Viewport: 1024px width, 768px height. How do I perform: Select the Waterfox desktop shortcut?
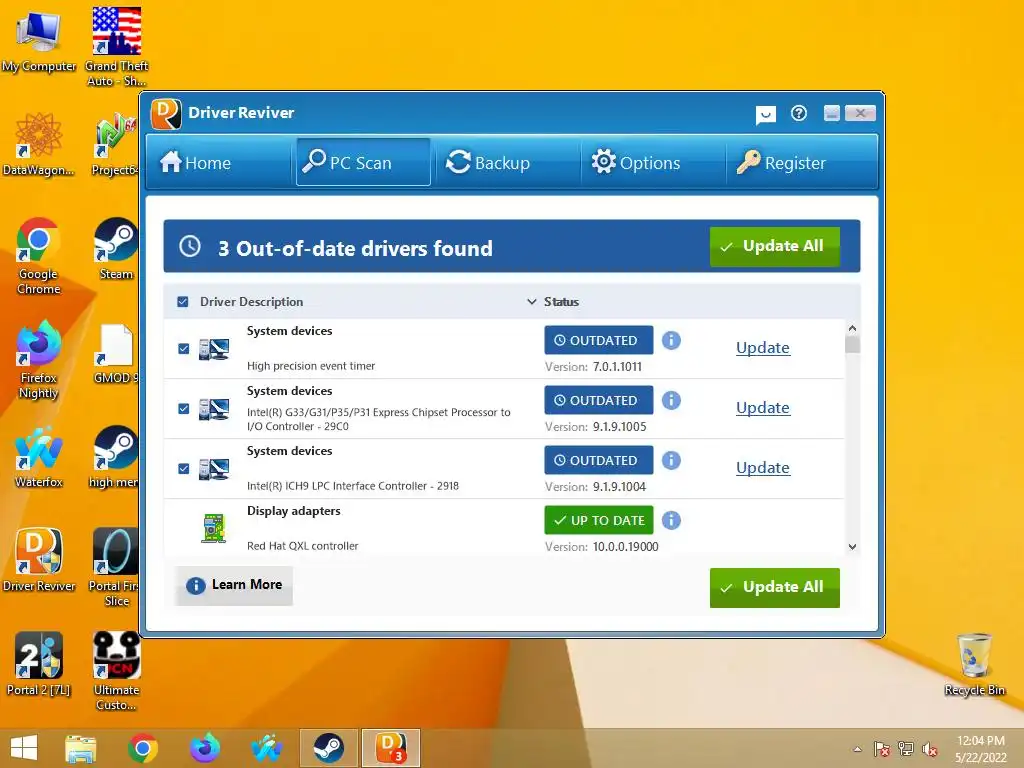pos(39,457)
